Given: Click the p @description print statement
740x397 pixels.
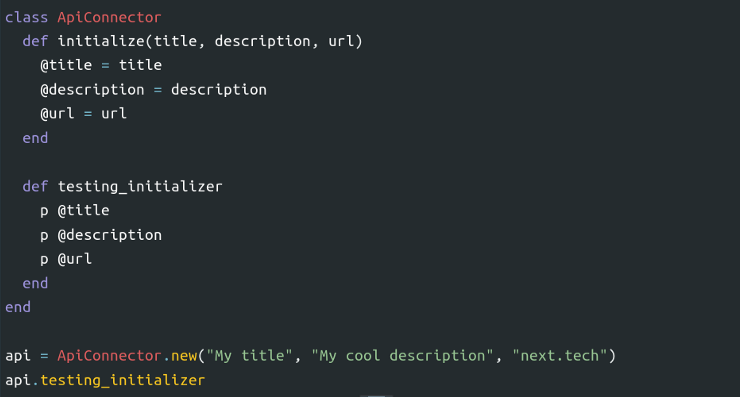Looking at the screenshot, I should (101, 235).
